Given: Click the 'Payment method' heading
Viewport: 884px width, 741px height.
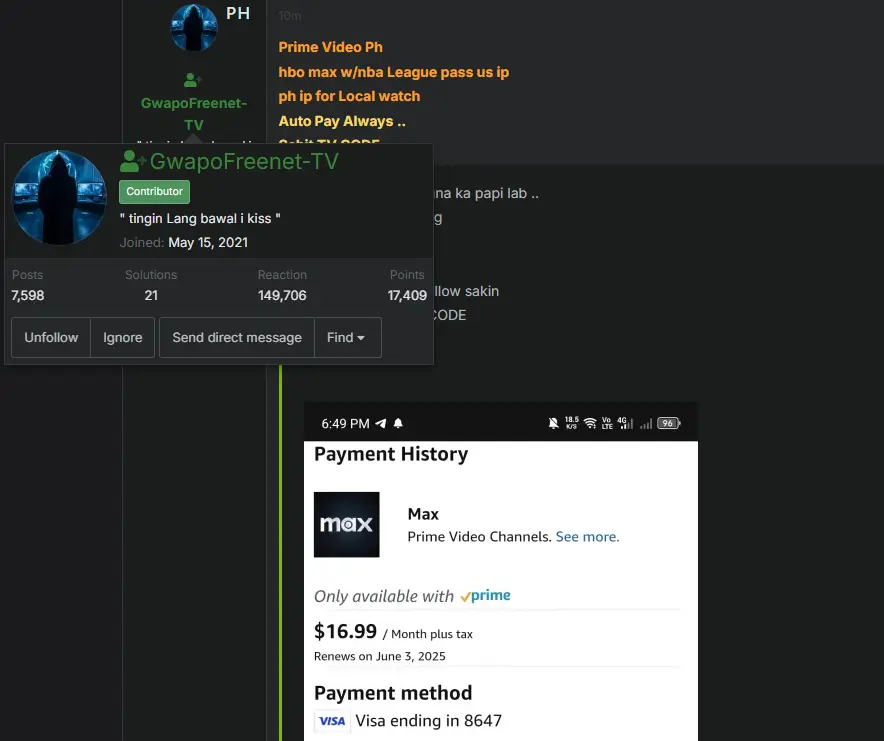Looking at the screenshot, I should [393, 693].
